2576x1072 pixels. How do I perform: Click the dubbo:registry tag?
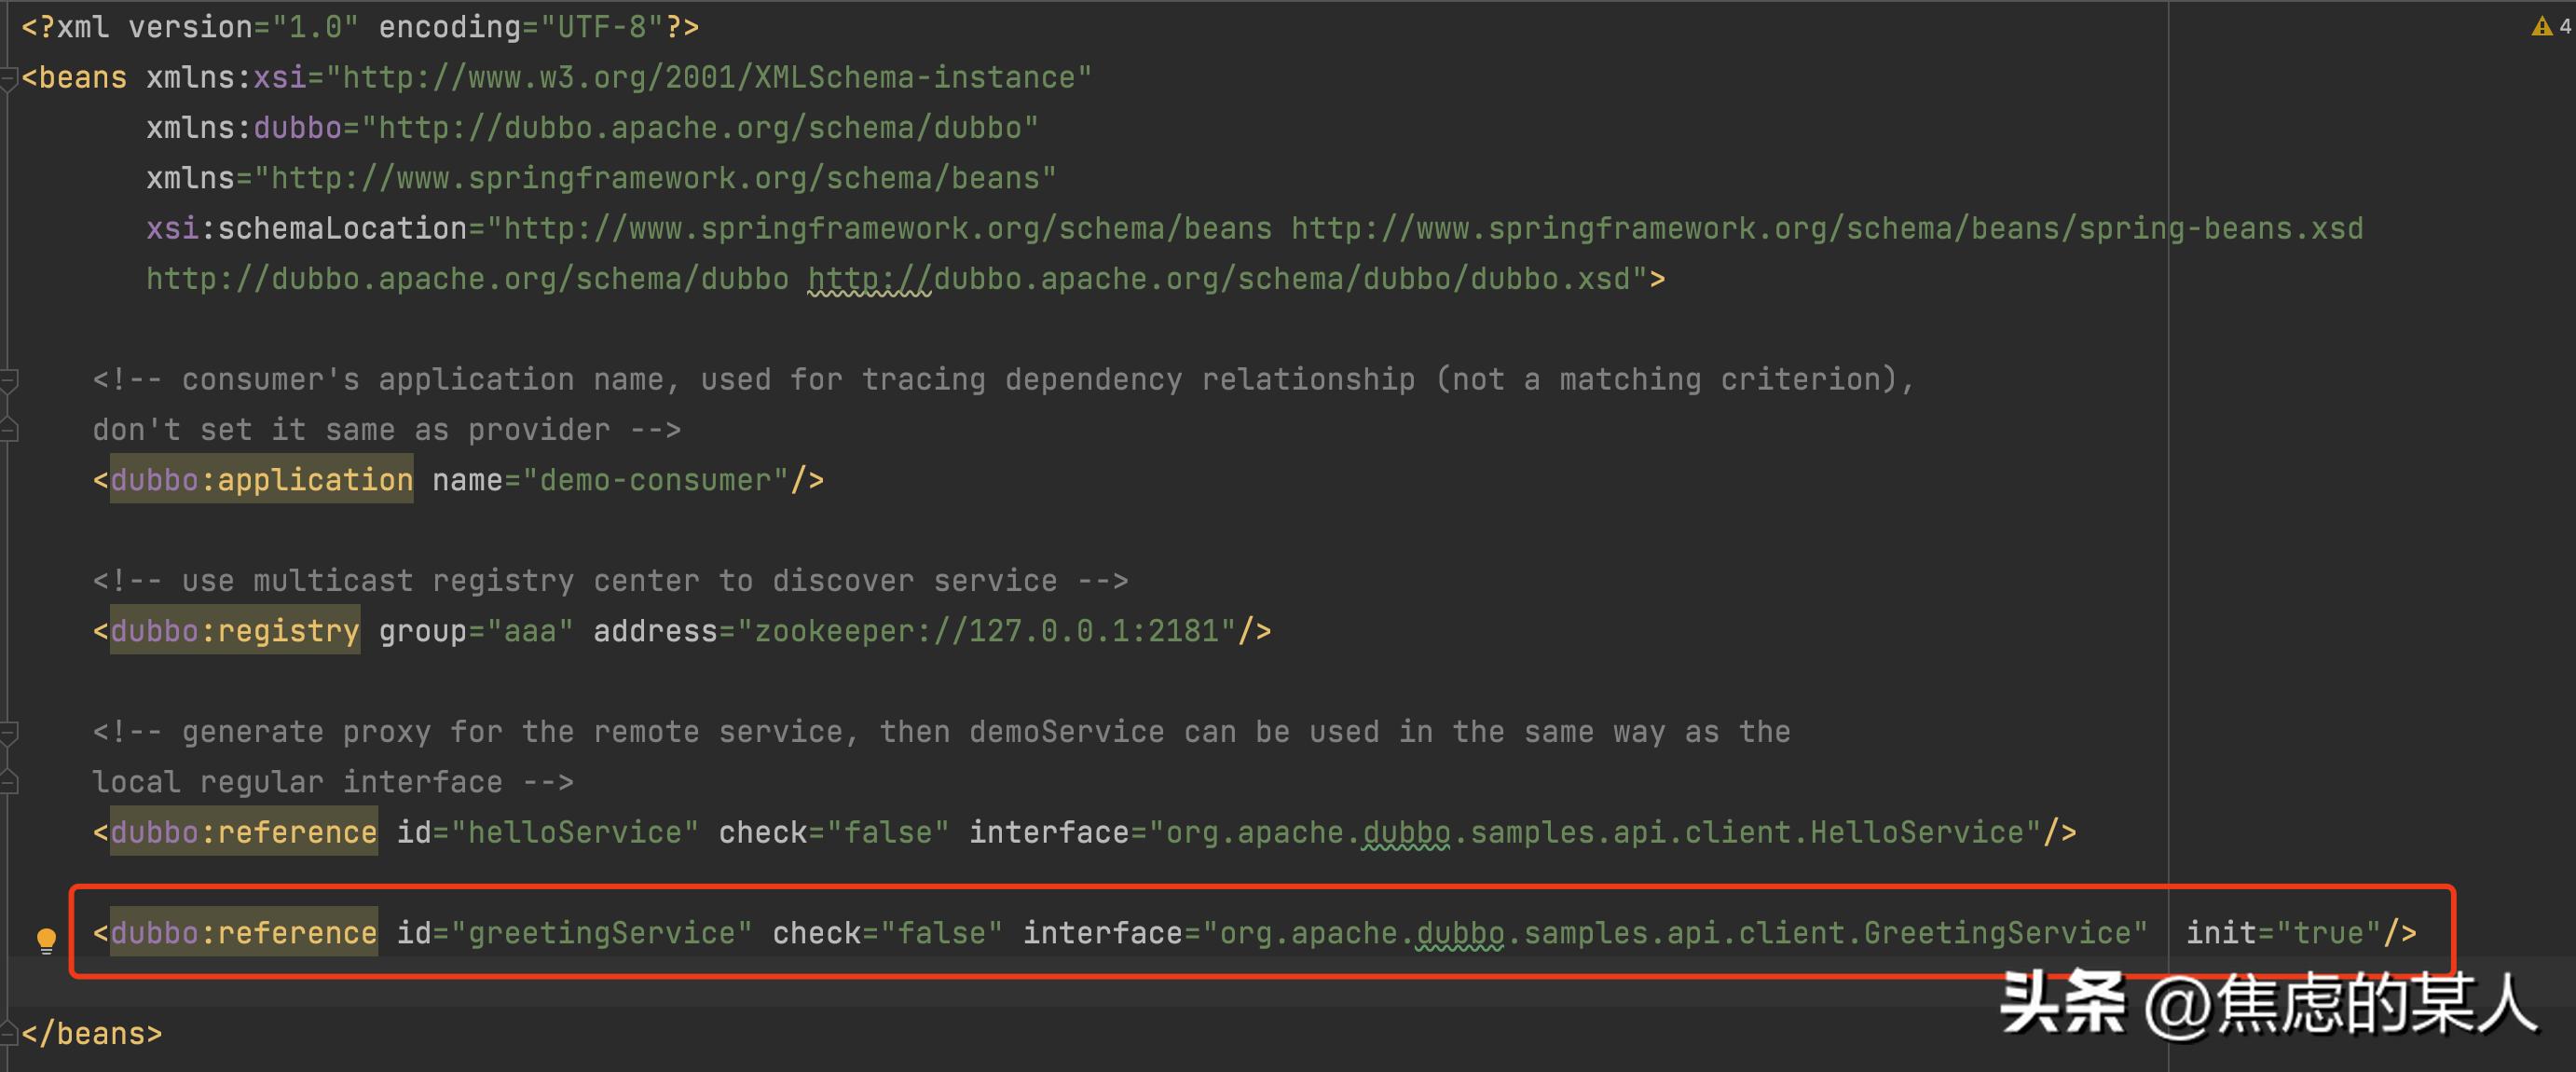pyautogui.click(x=234, y=631)
